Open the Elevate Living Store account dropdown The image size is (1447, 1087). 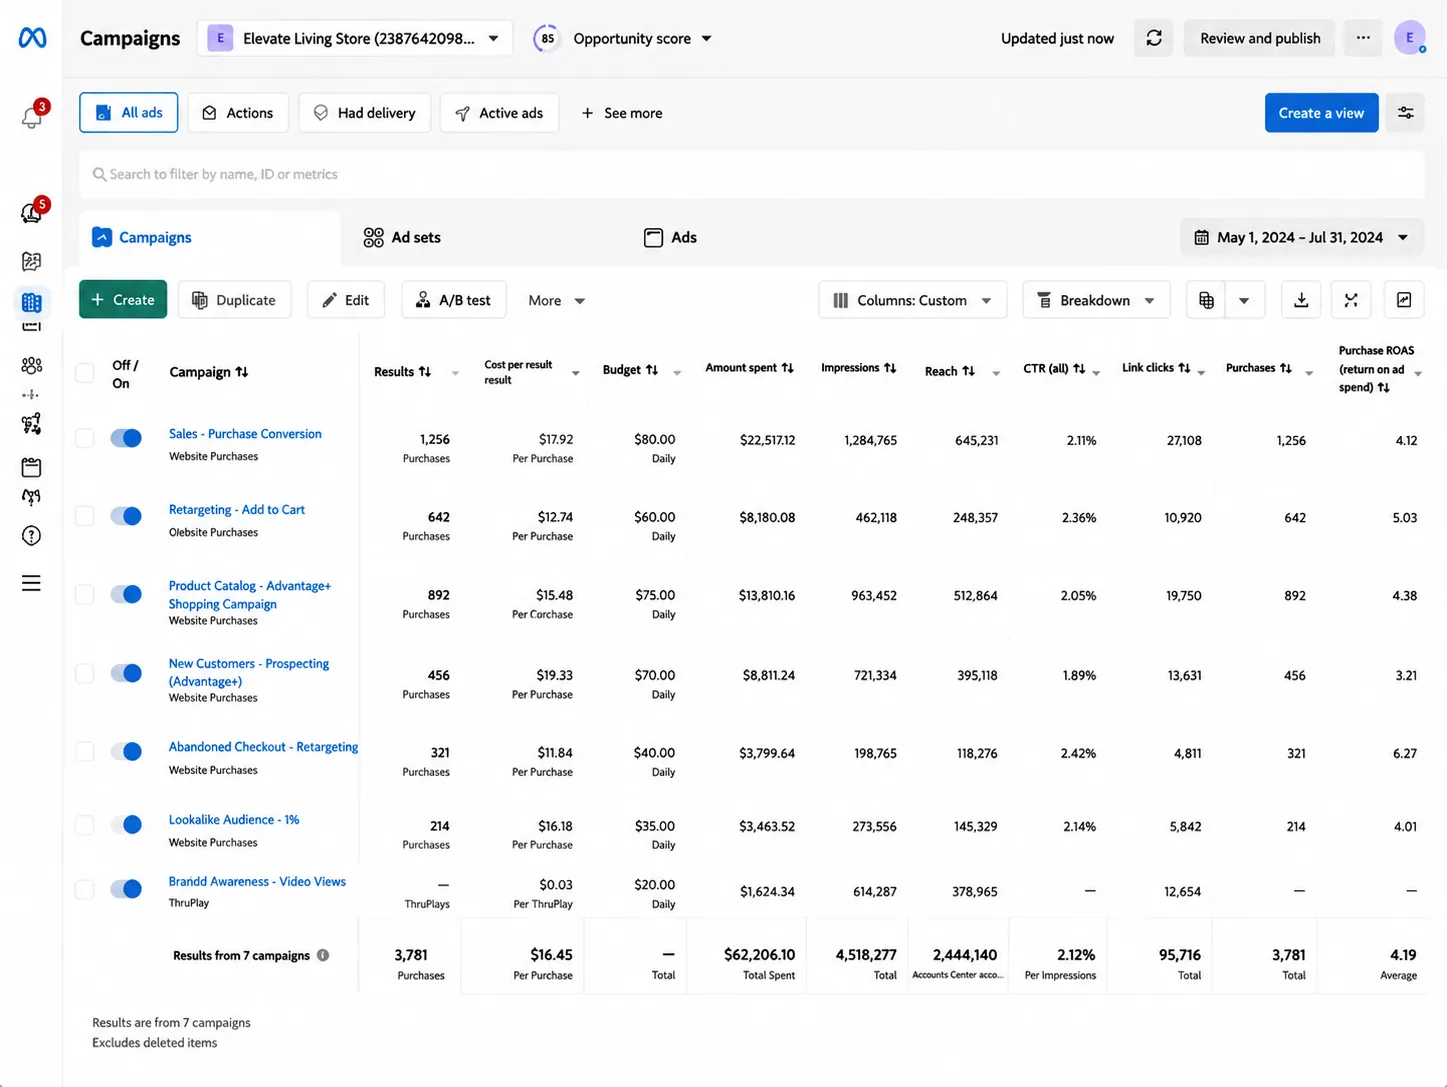coord(355,38)
